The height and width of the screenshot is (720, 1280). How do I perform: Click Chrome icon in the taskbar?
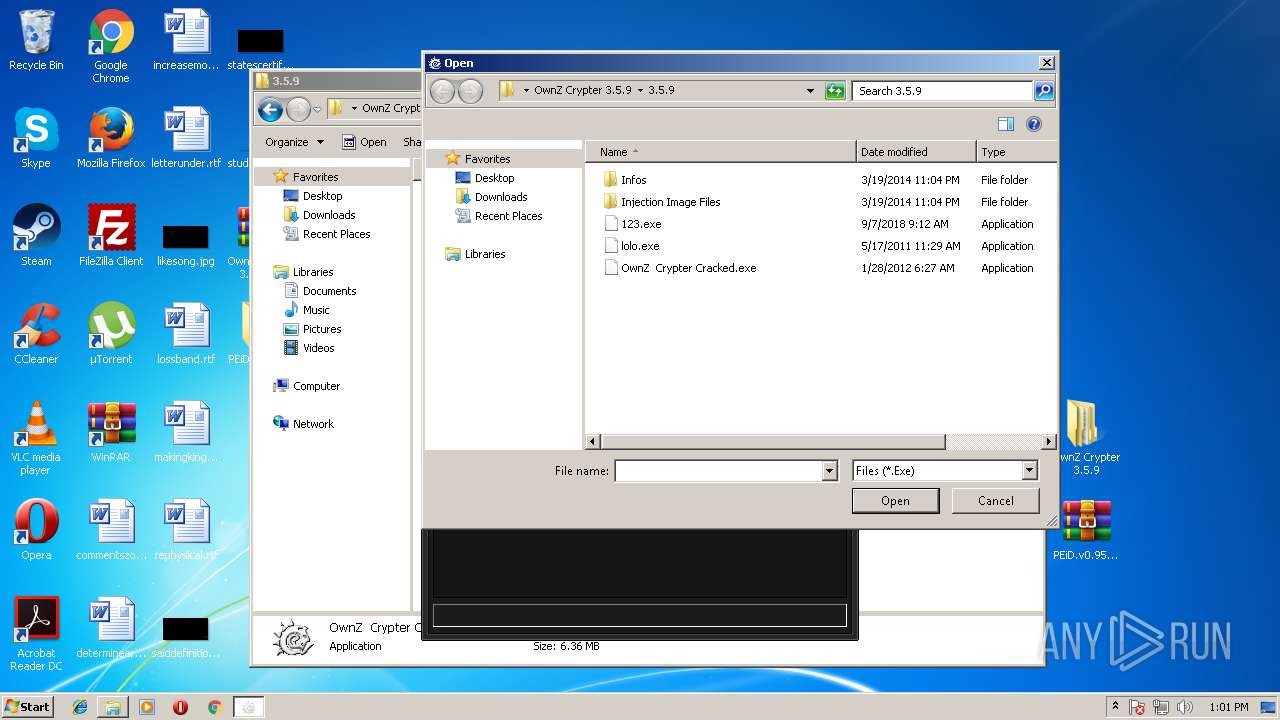214,707
